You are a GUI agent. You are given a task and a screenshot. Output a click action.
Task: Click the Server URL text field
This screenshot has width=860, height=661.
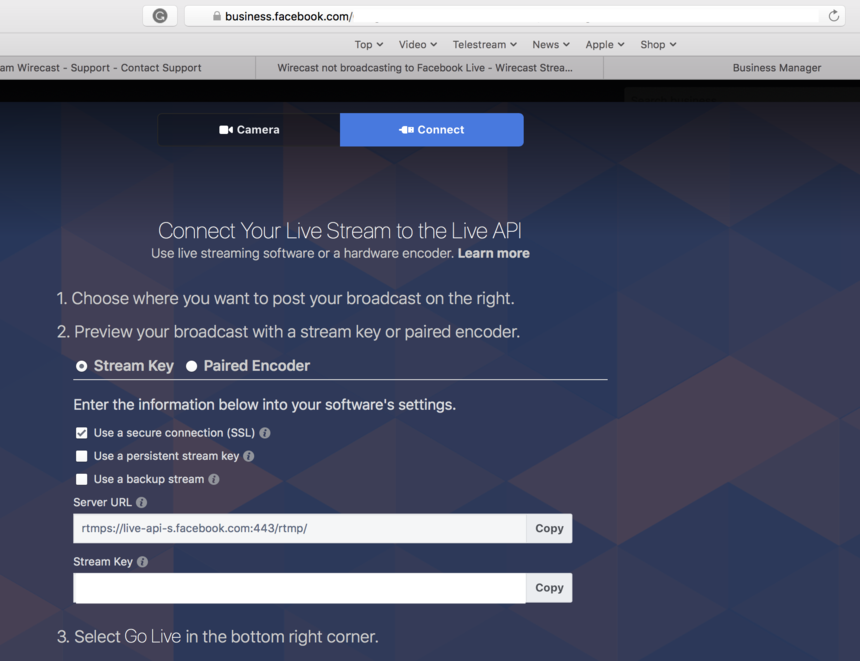click(300, 528)
